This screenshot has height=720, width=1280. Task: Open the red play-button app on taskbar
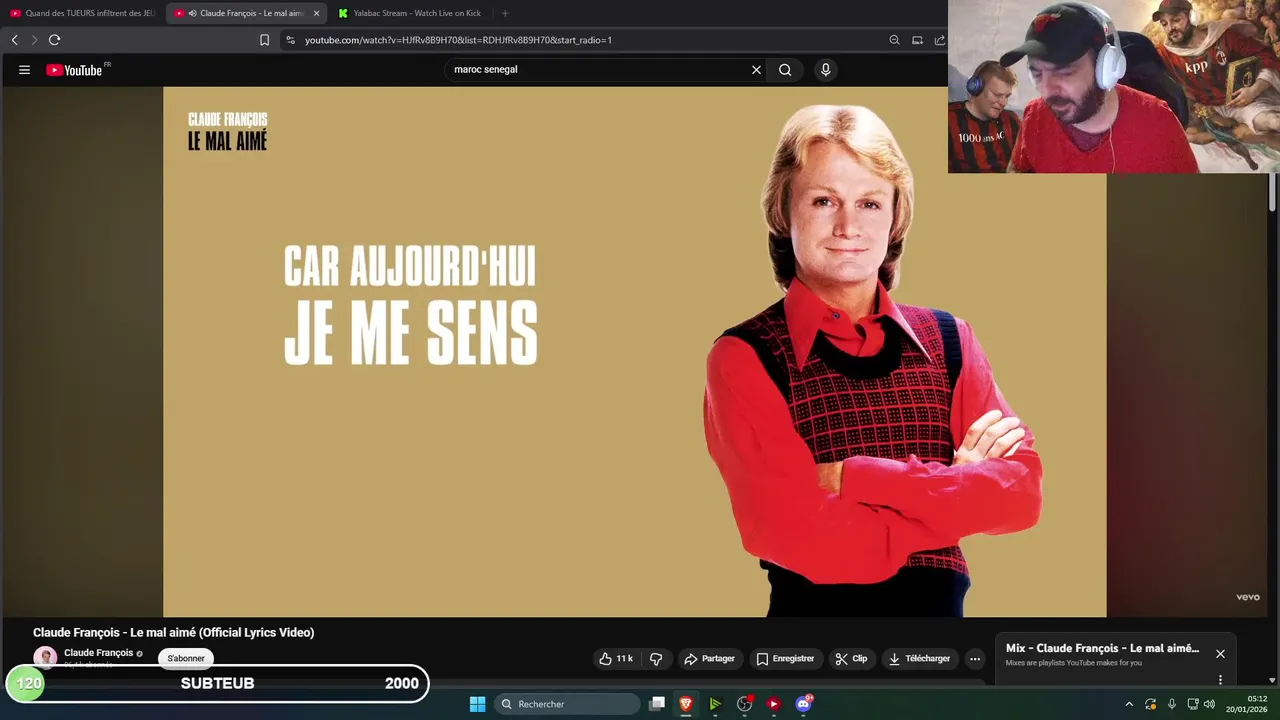coord(773,704)
